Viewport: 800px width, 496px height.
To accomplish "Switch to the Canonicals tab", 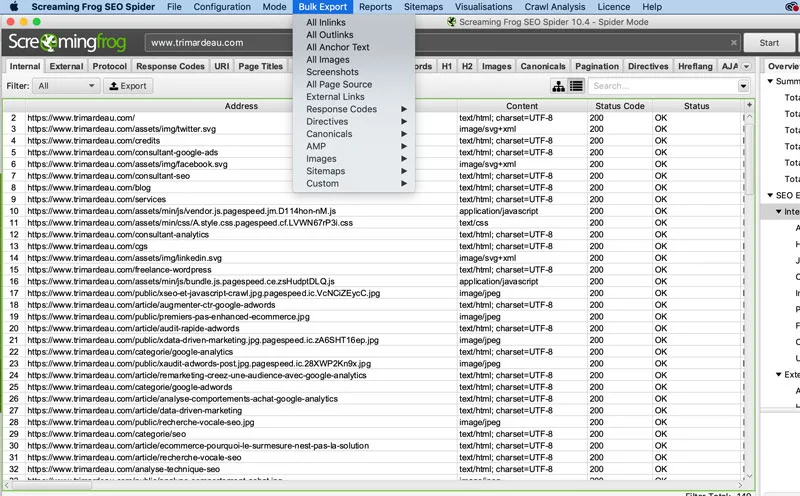I will (x=543, y=66).
